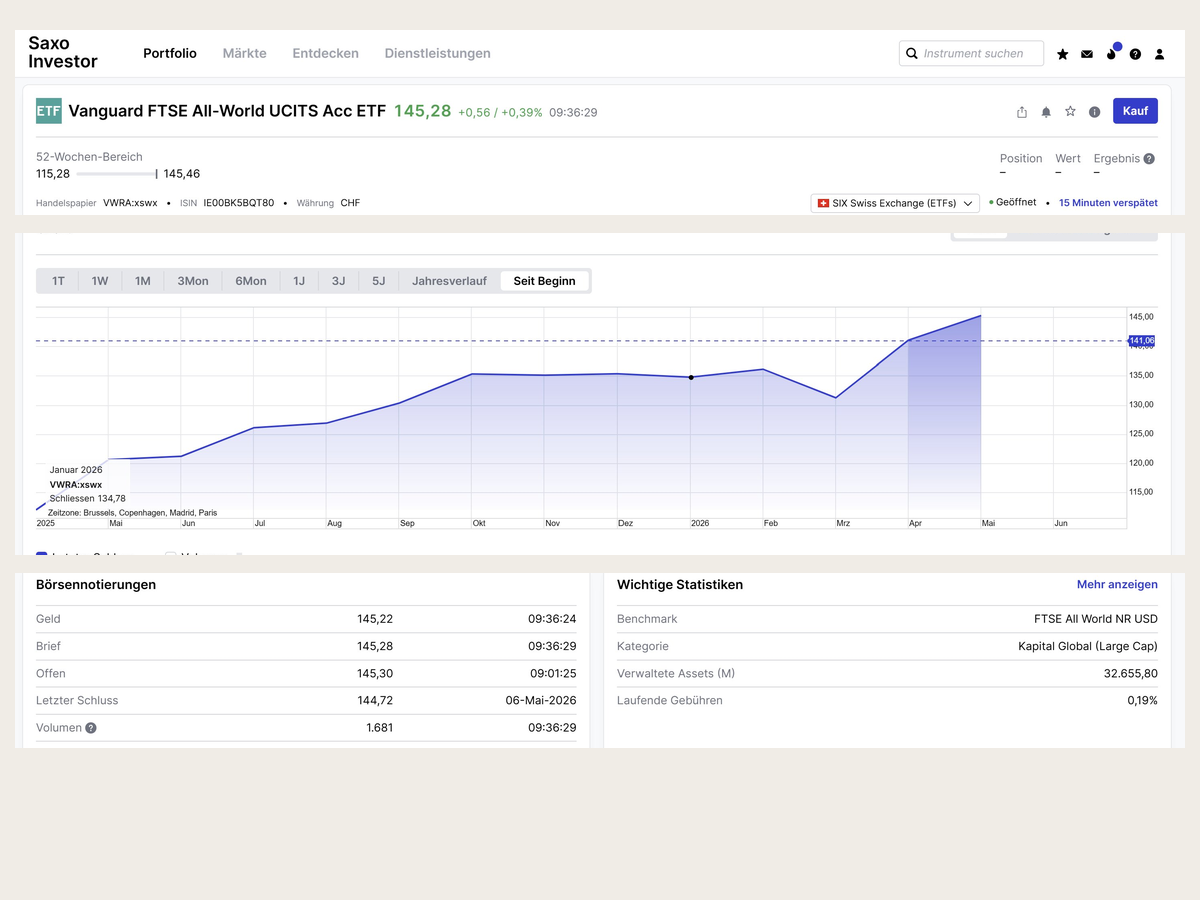Click the blue Kauf button

pos(1135,111)
